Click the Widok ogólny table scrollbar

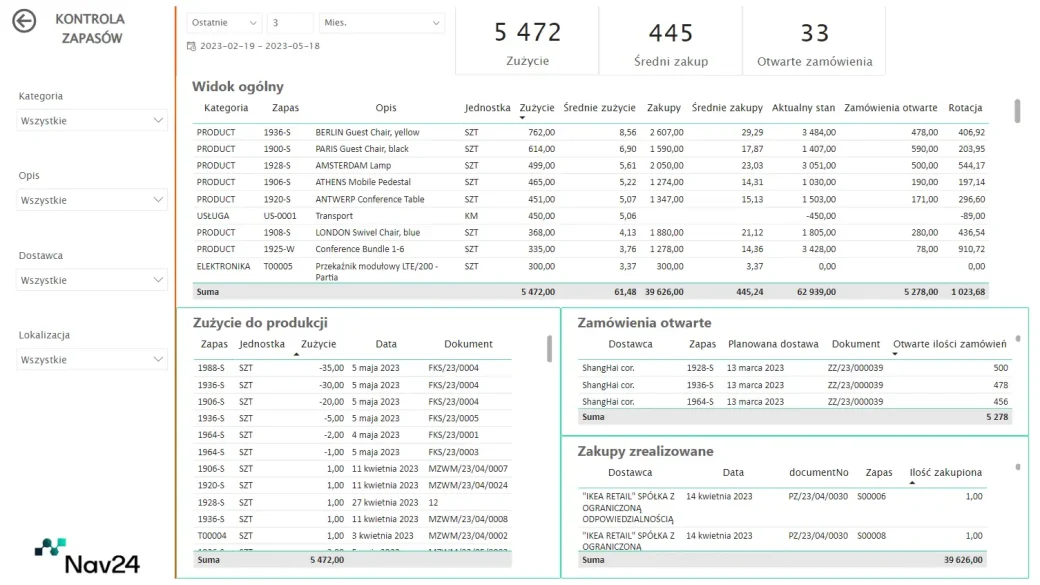(x=1017, y=111)
